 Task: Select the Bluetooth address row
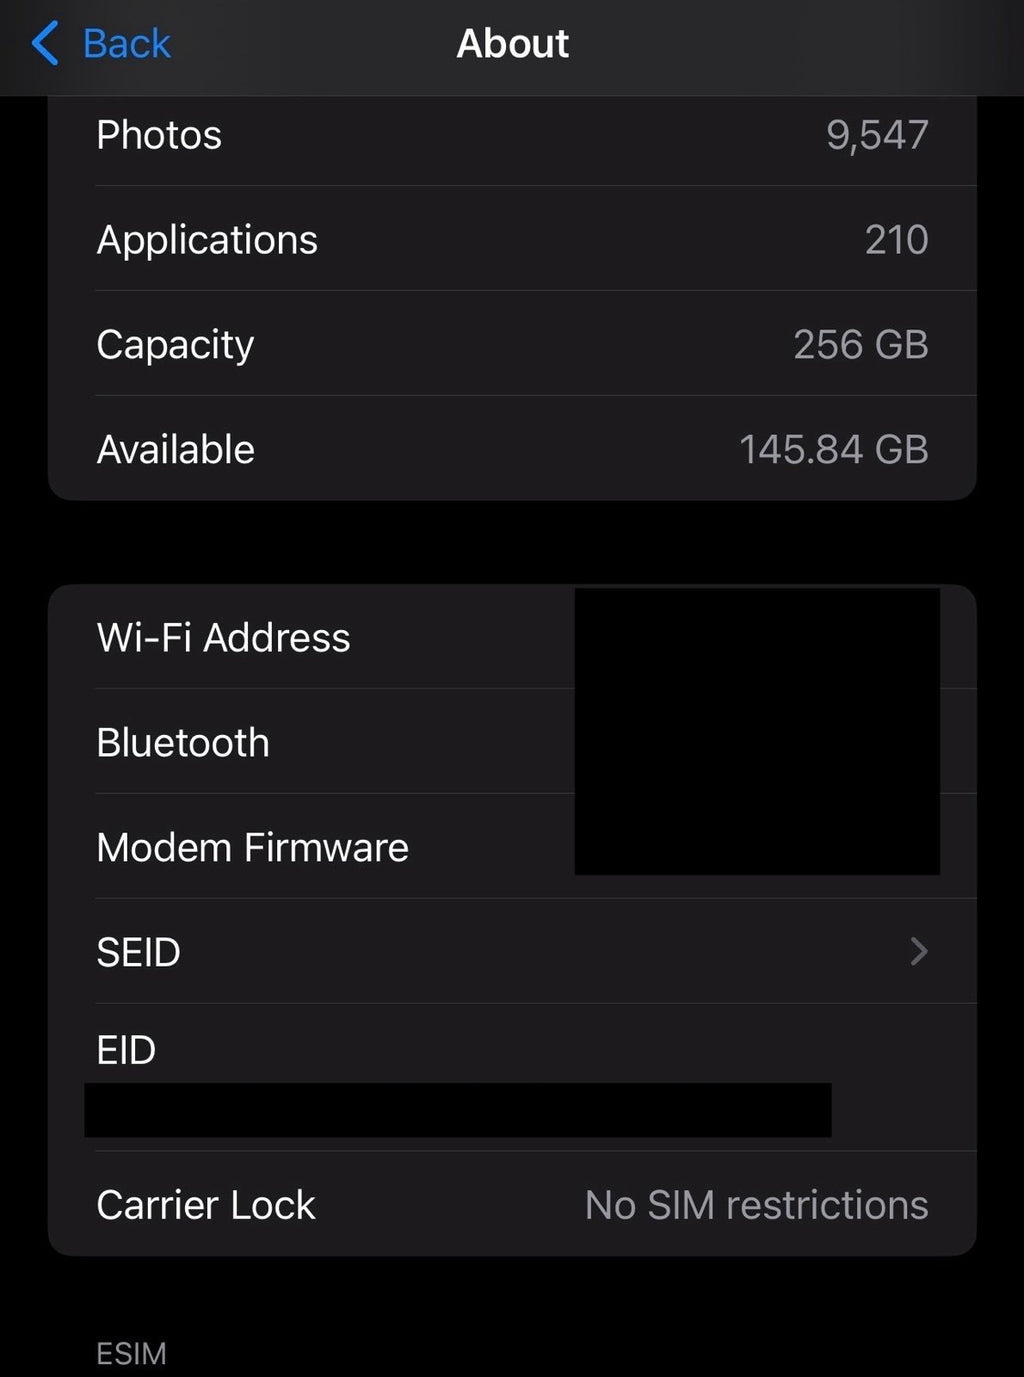183,743
